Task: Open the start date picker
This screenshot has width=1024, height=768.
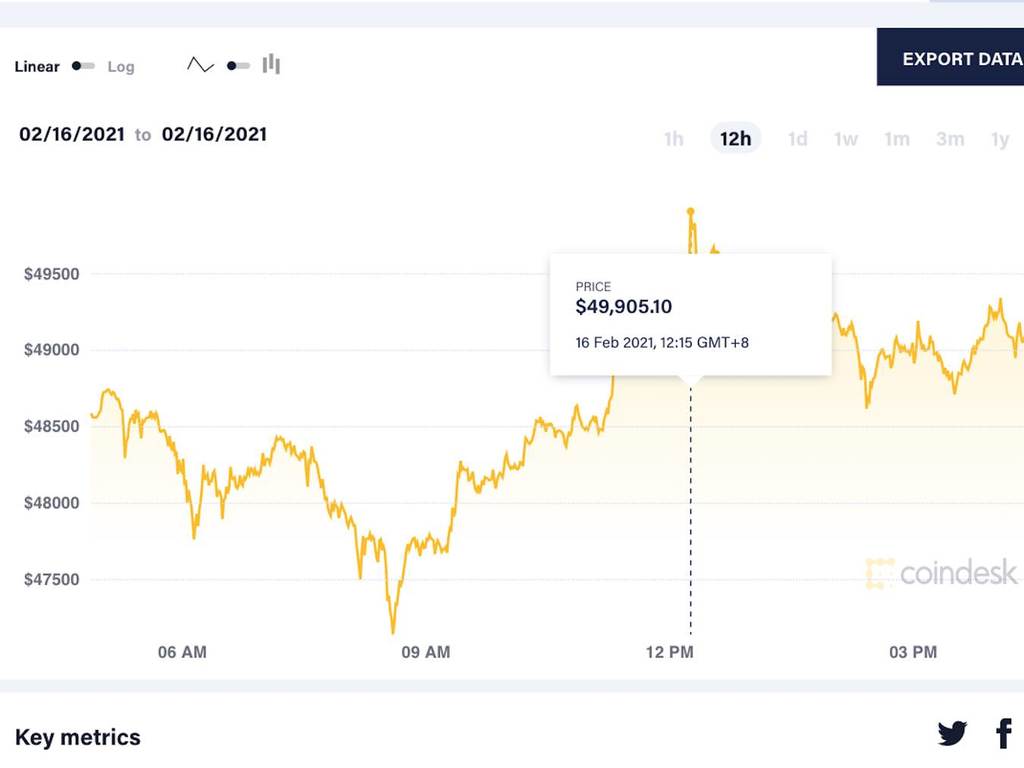Action: click(x=71, y=134)
